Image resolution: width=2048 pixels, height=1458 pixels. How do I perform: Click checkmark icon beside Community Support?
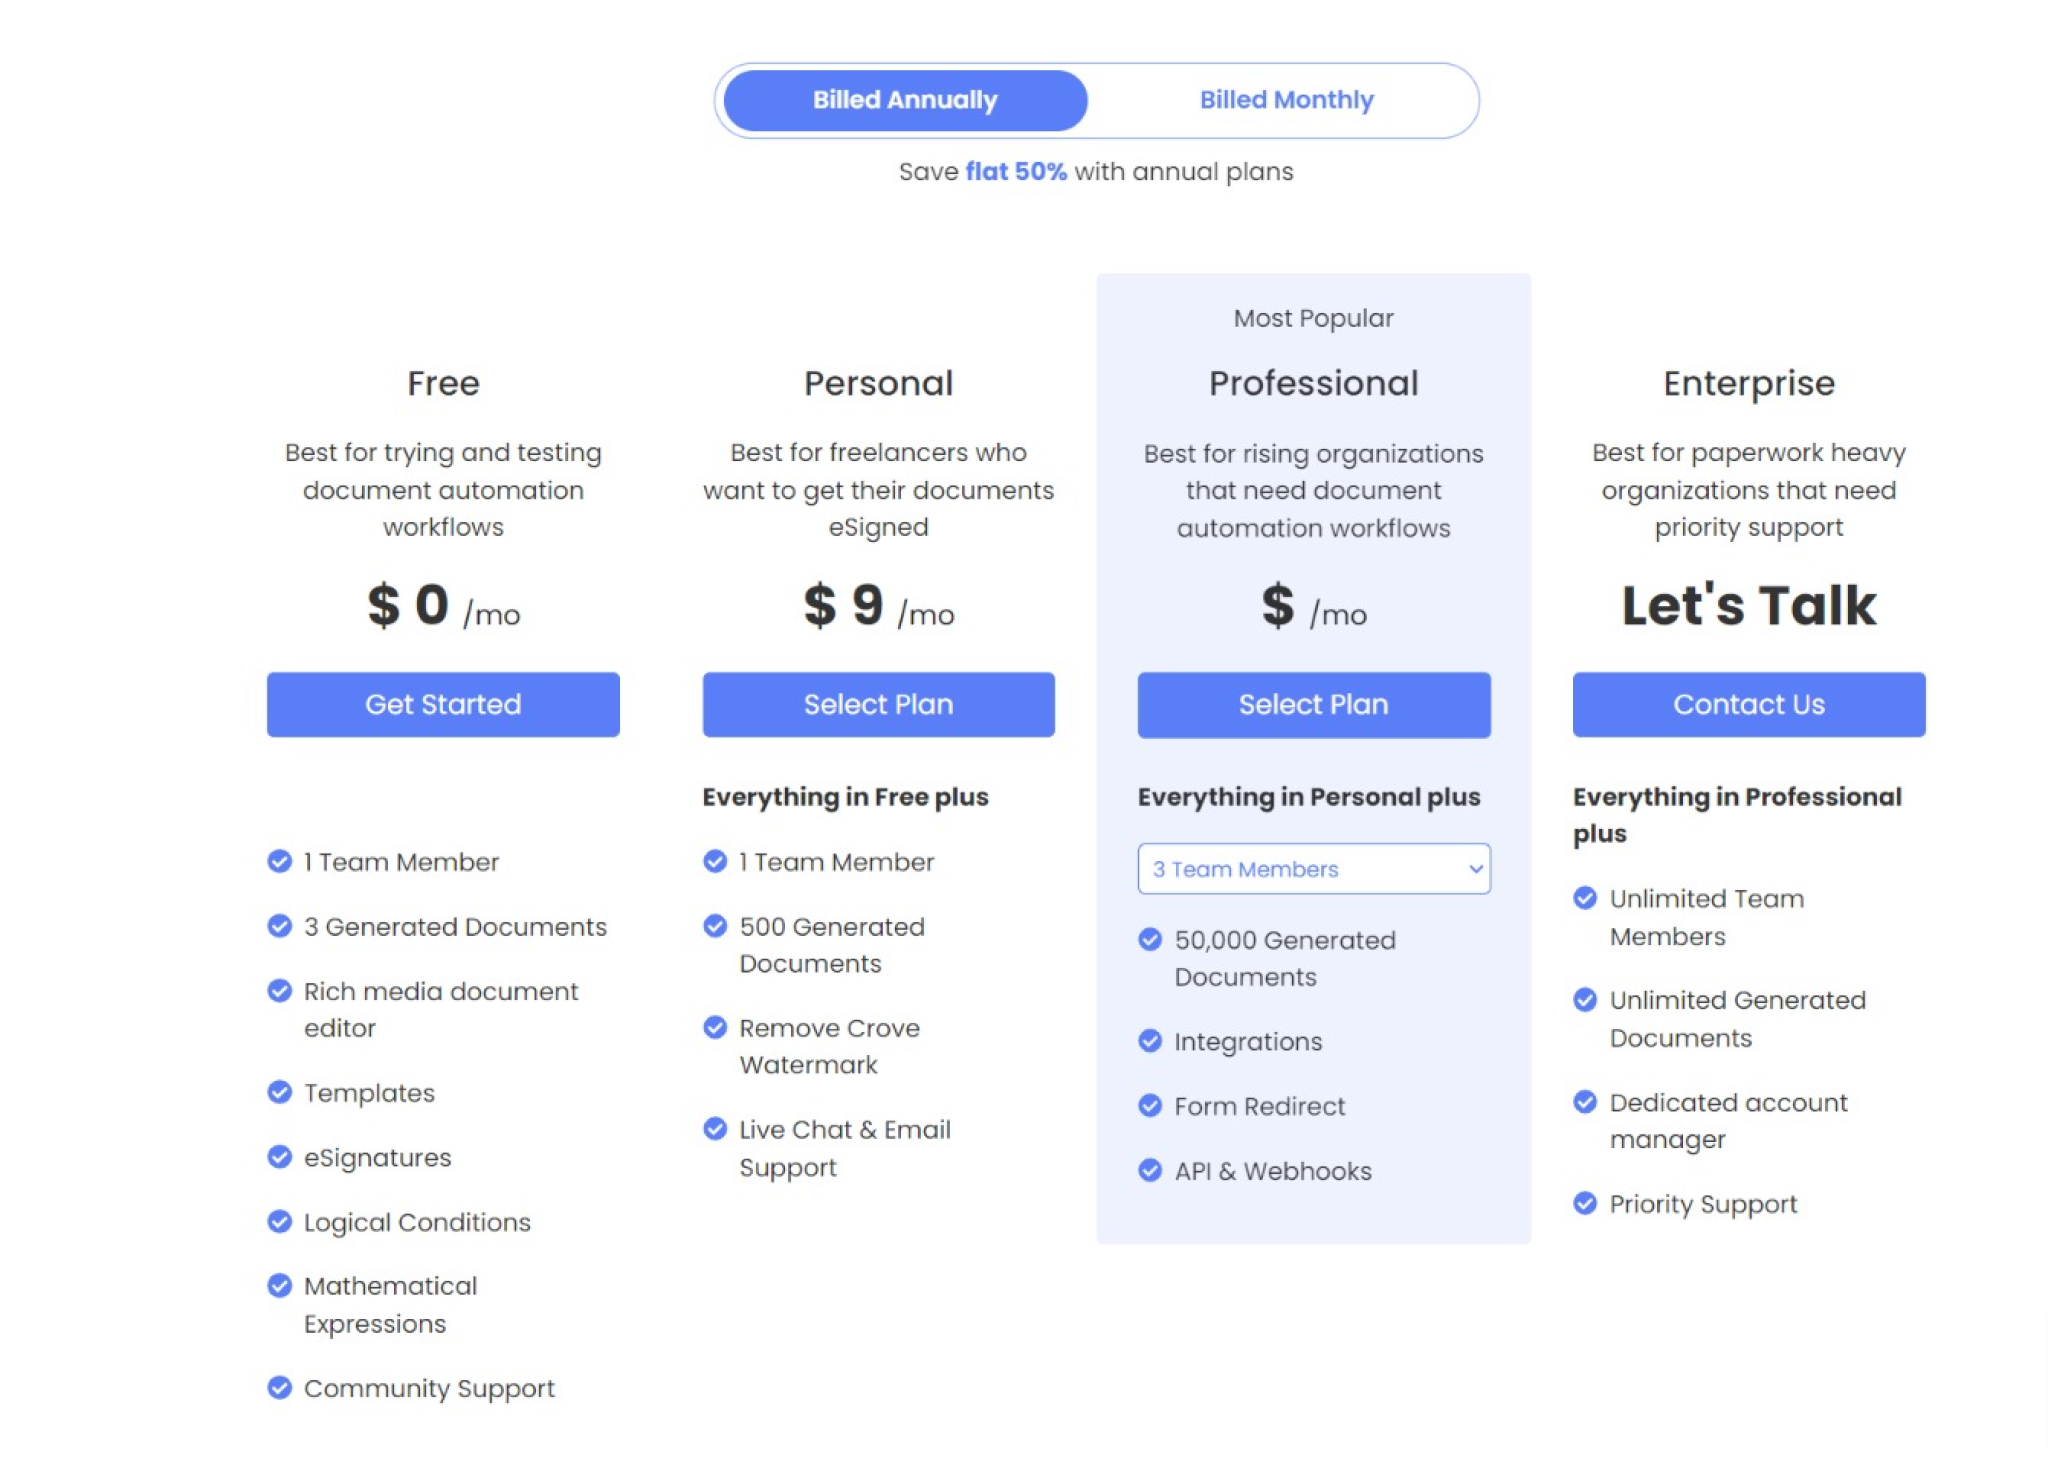279,1388
